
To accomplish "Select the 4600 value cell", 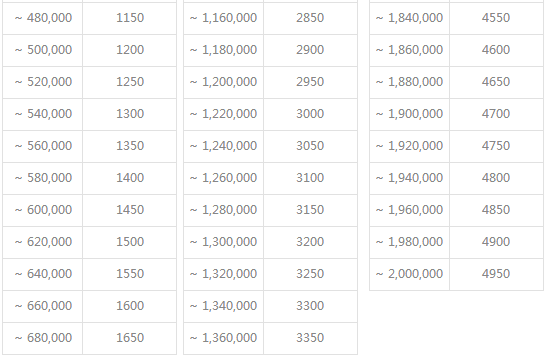I will [496, 51].
